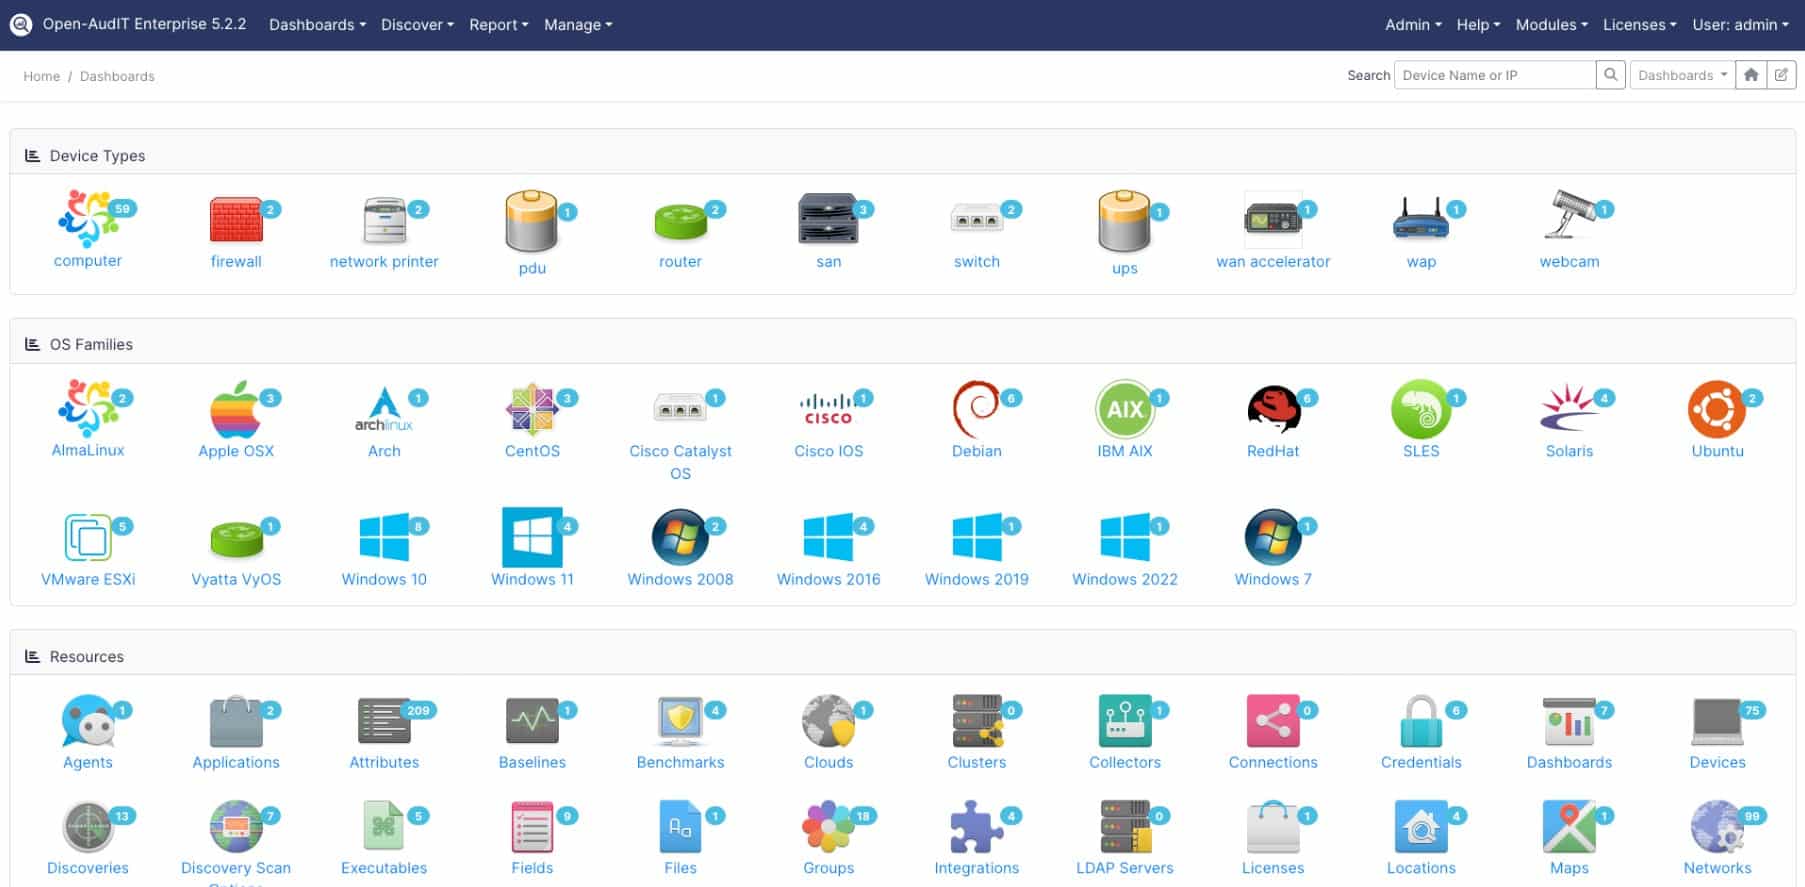Select the Solaris icon
This screenshot has width=1805, height=887.
(1569, 409)
